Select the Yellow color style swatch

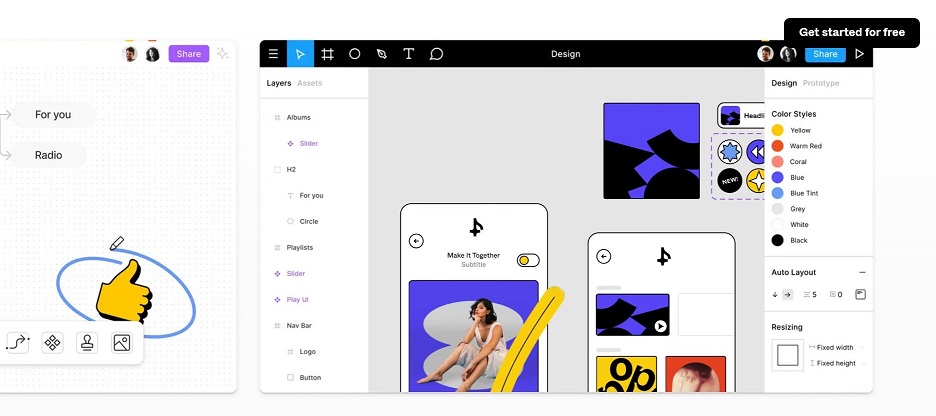[x=777, y=130]
